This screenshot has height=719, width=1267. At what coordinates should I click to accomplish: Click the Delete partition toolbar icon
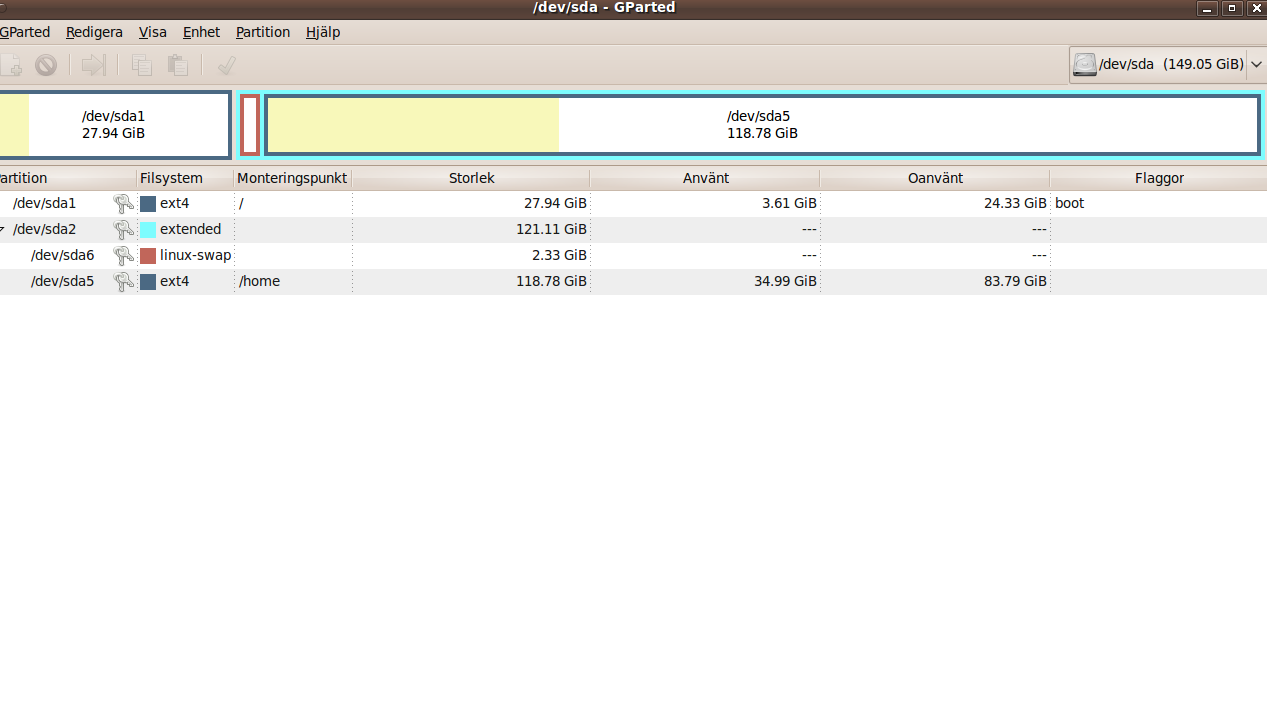coord(46,65)
